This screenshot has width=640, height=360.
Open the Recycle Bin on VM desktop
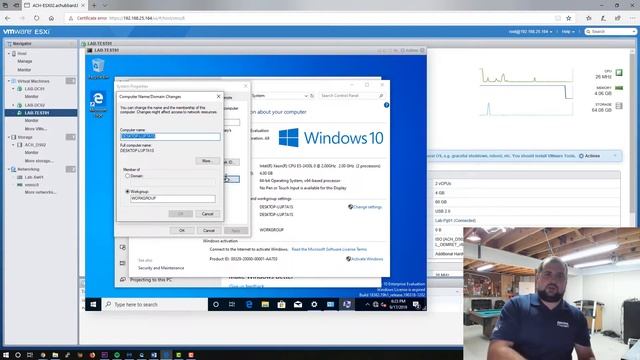(x=98, y=68)
